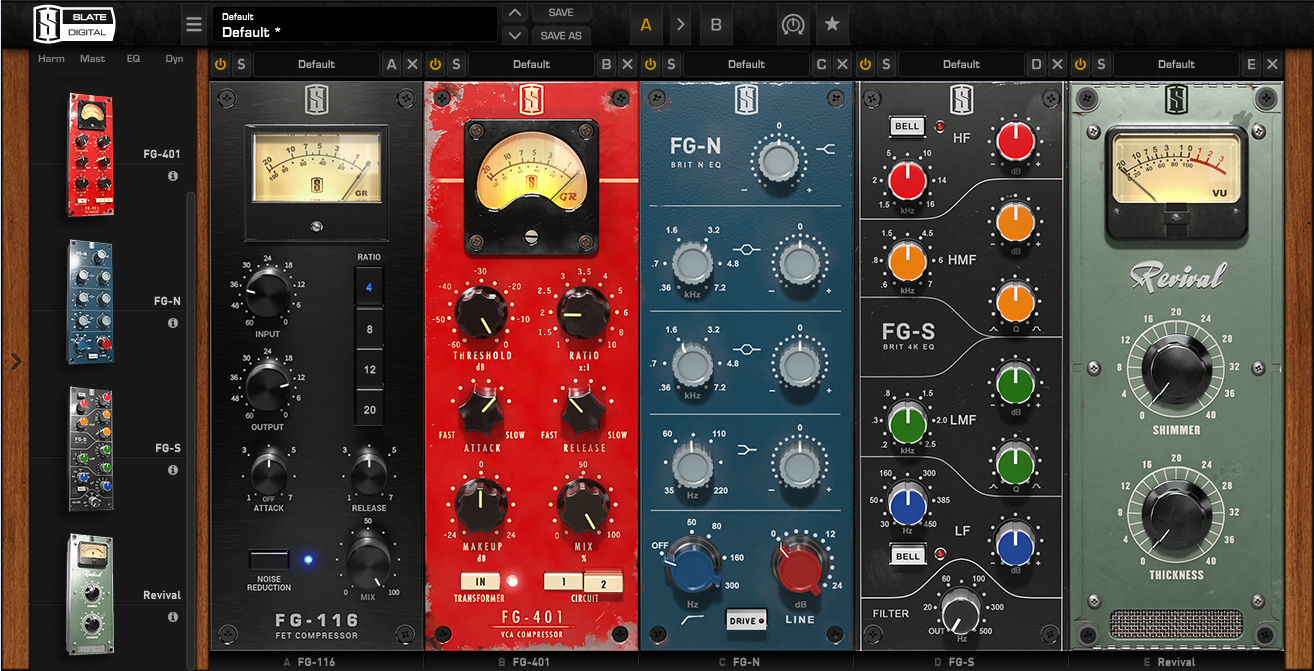Open the settings knob icon in top bar

(793, 24)
